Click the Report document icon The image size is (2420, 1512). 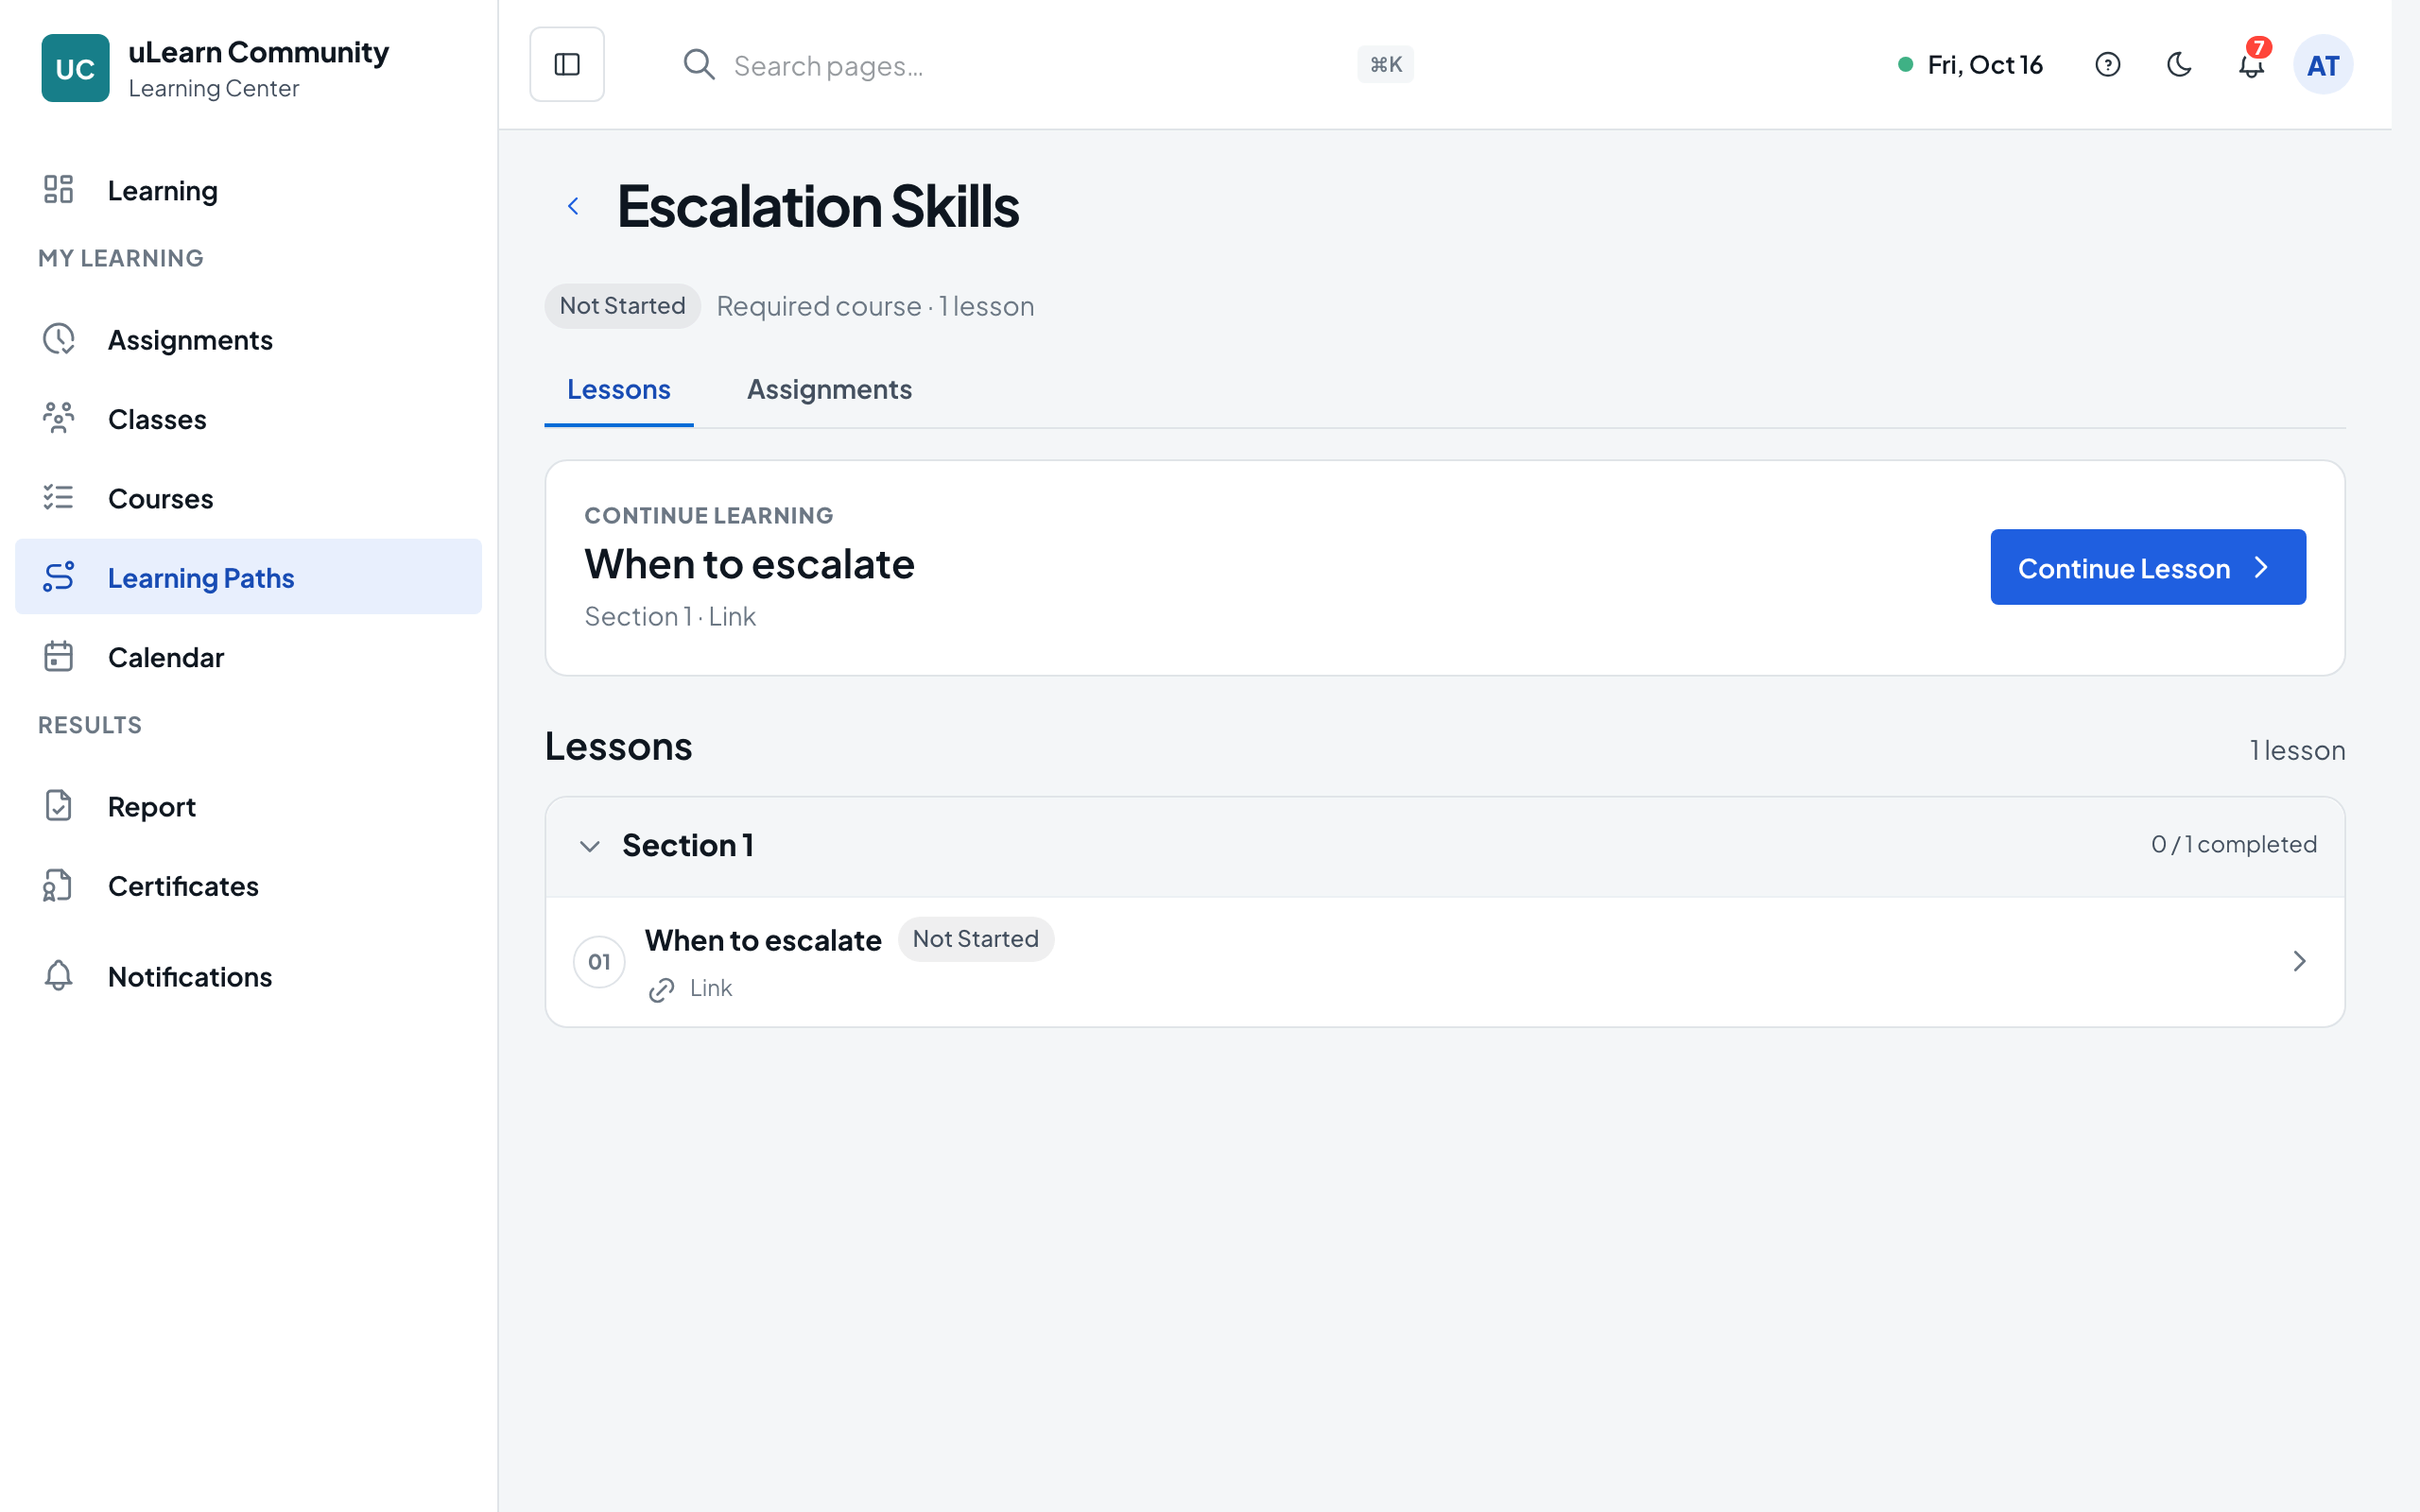(59, 805)
